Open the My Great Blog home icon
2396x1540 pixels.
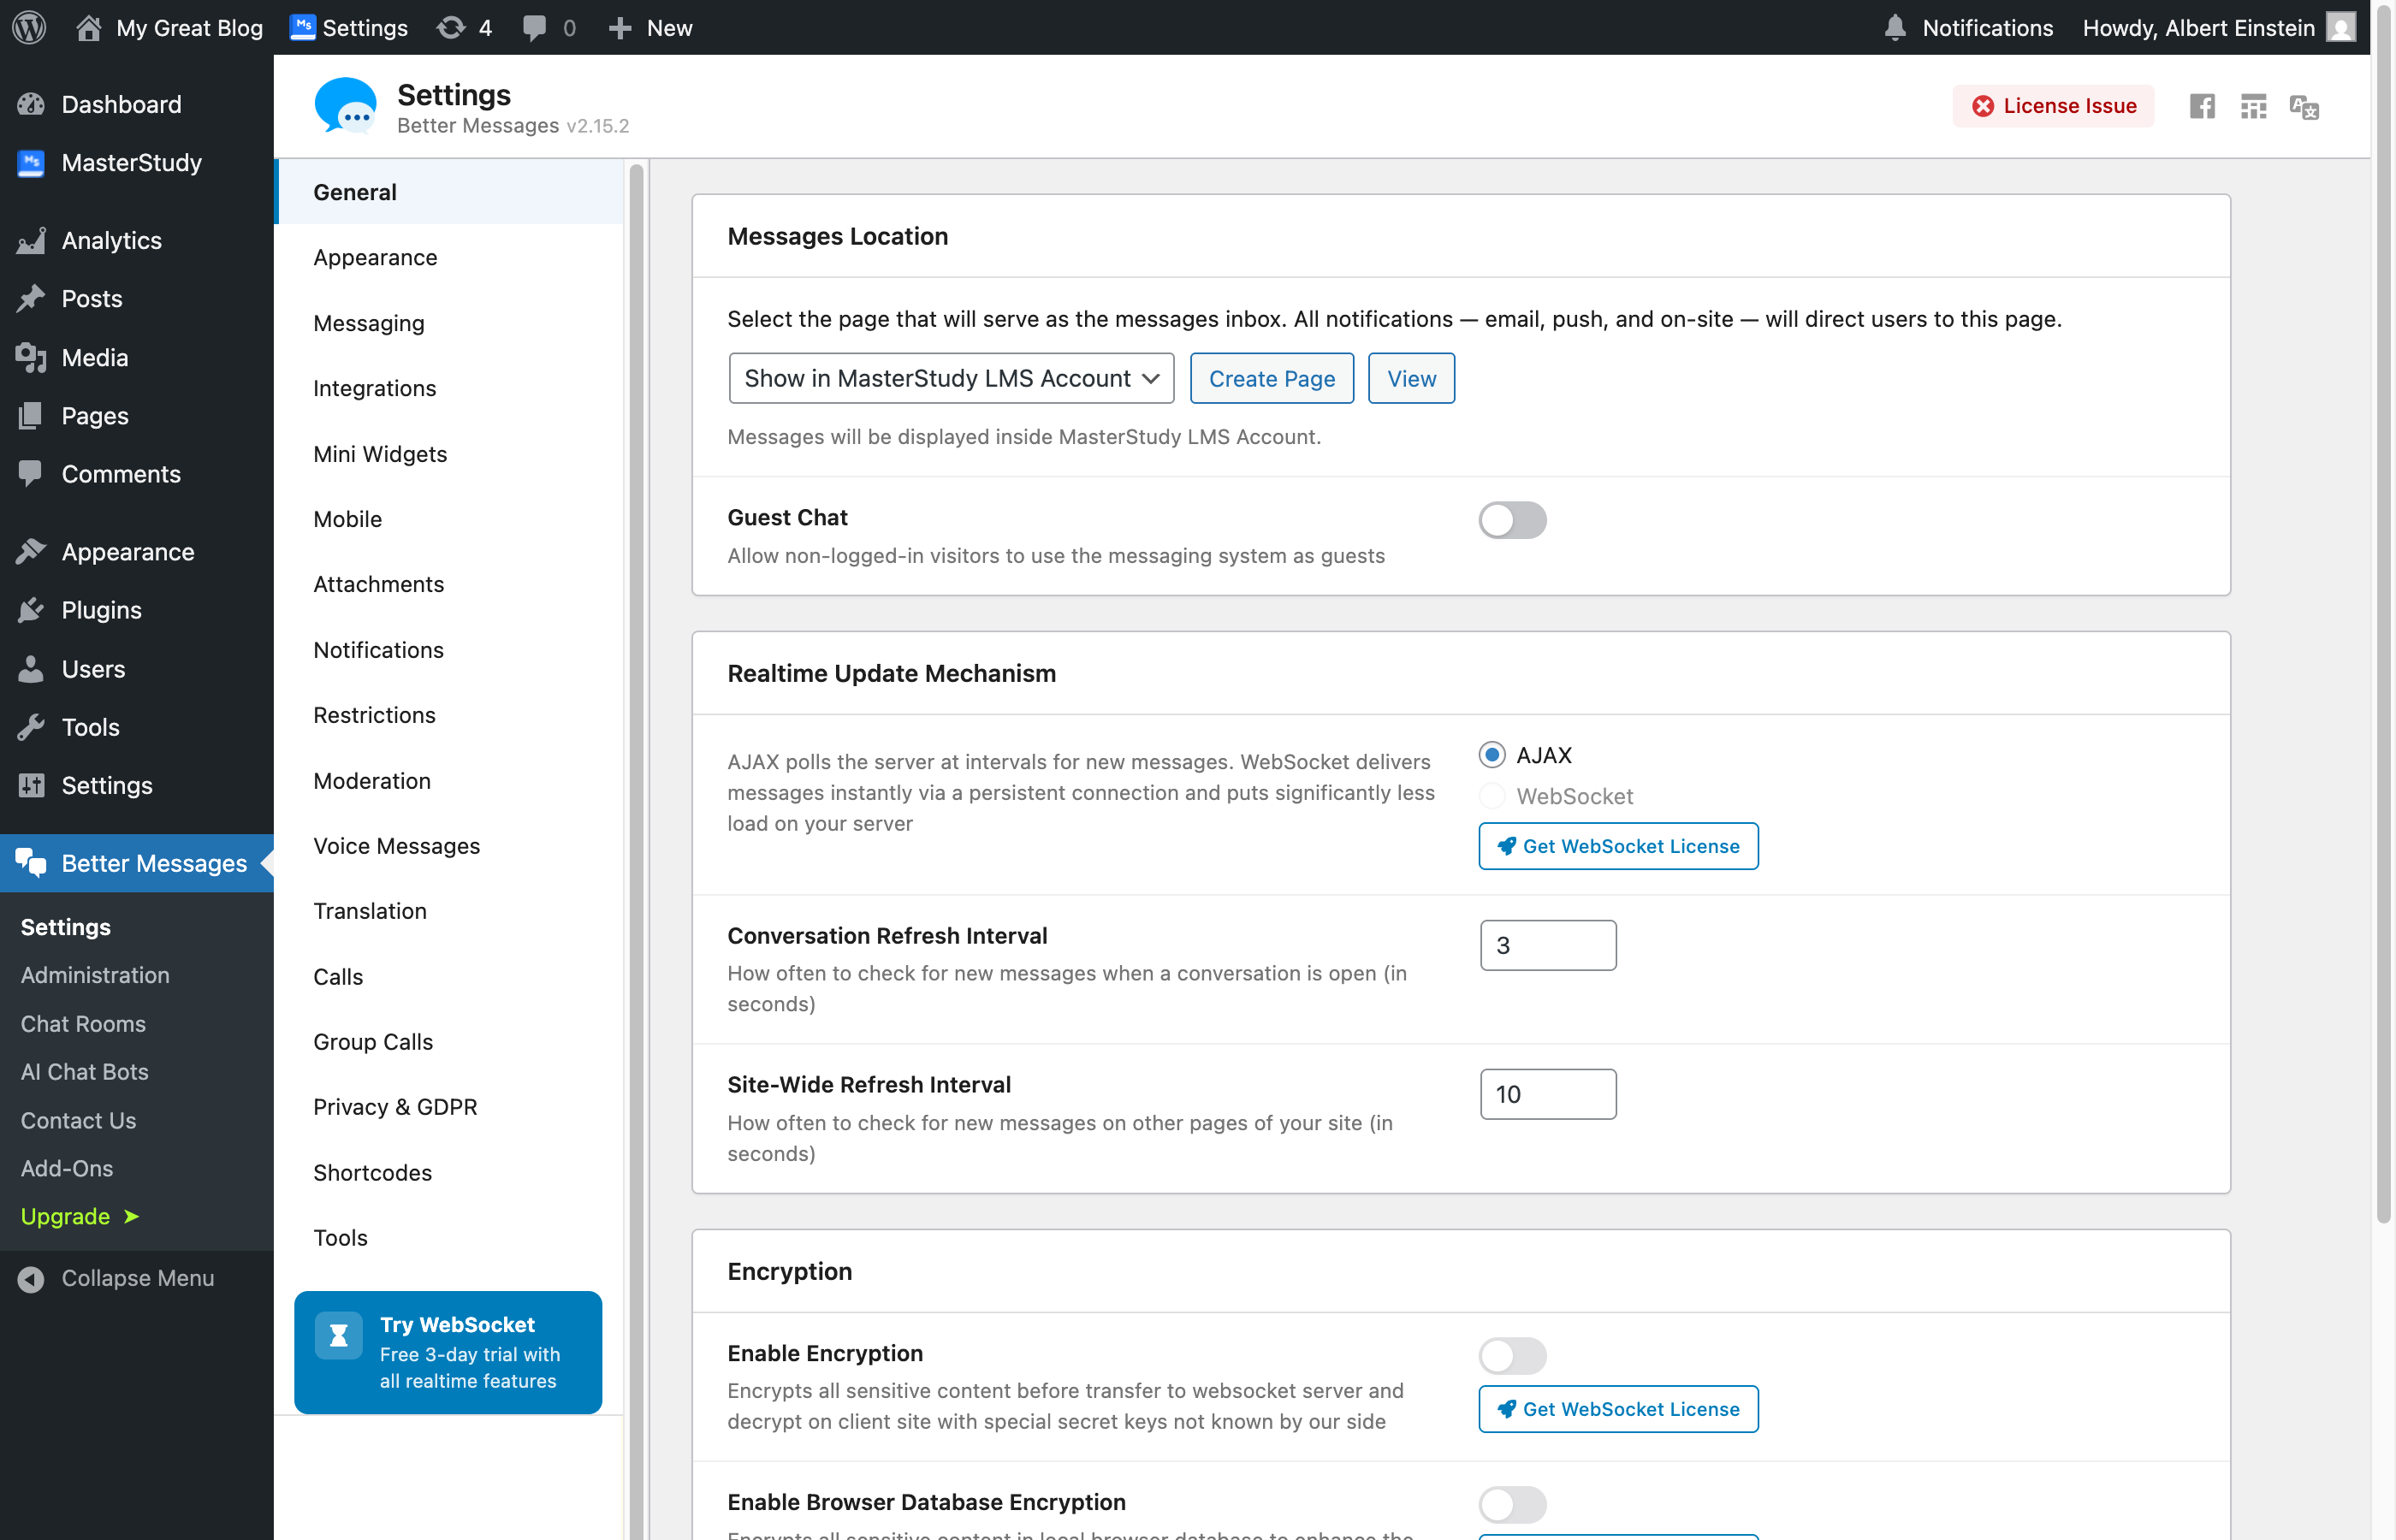pos(89,27)
